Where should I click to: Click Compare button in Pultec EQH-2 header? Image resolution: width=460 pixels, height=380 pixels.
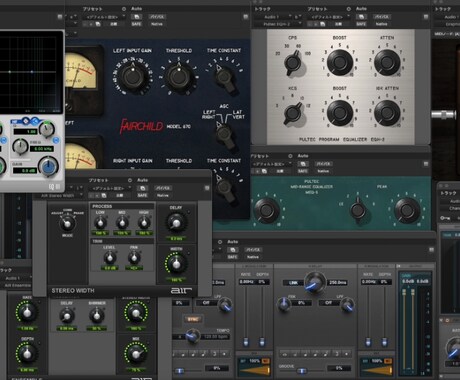pos(338,24)
